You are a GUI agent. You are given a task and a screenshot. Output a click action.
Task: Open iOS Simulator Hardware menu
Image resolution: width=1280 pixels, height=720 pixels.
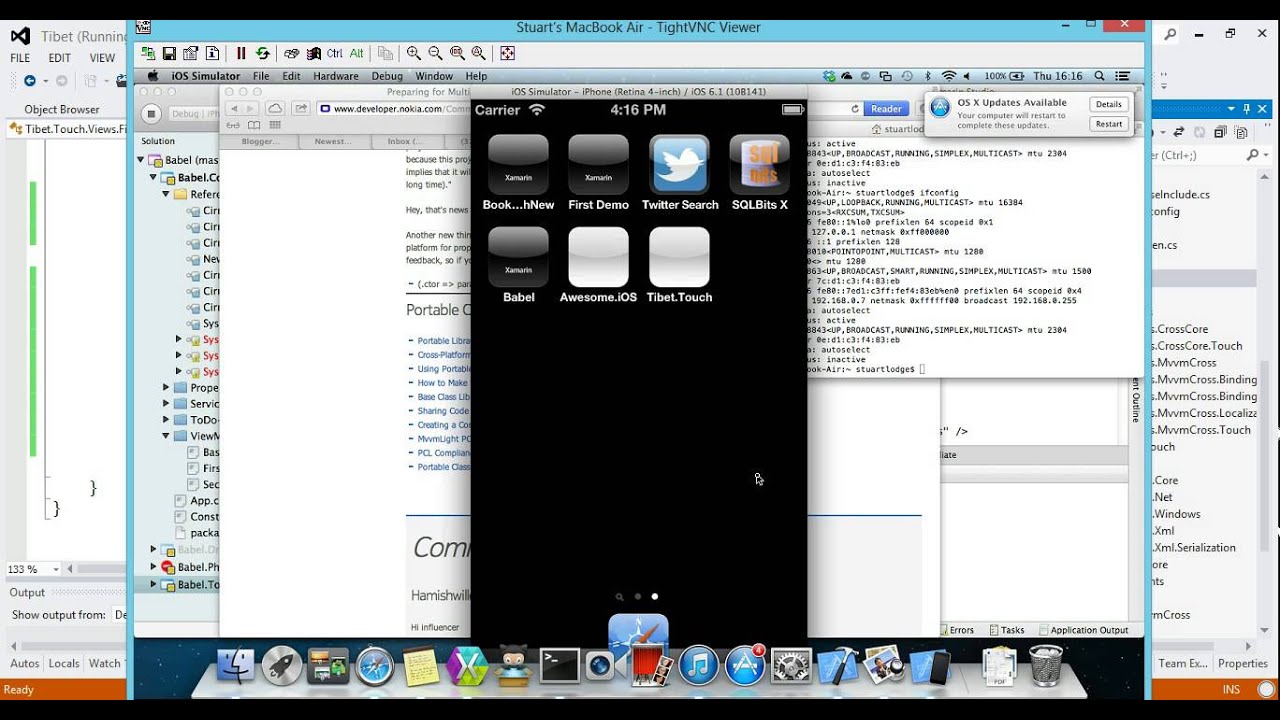(336, 76)
